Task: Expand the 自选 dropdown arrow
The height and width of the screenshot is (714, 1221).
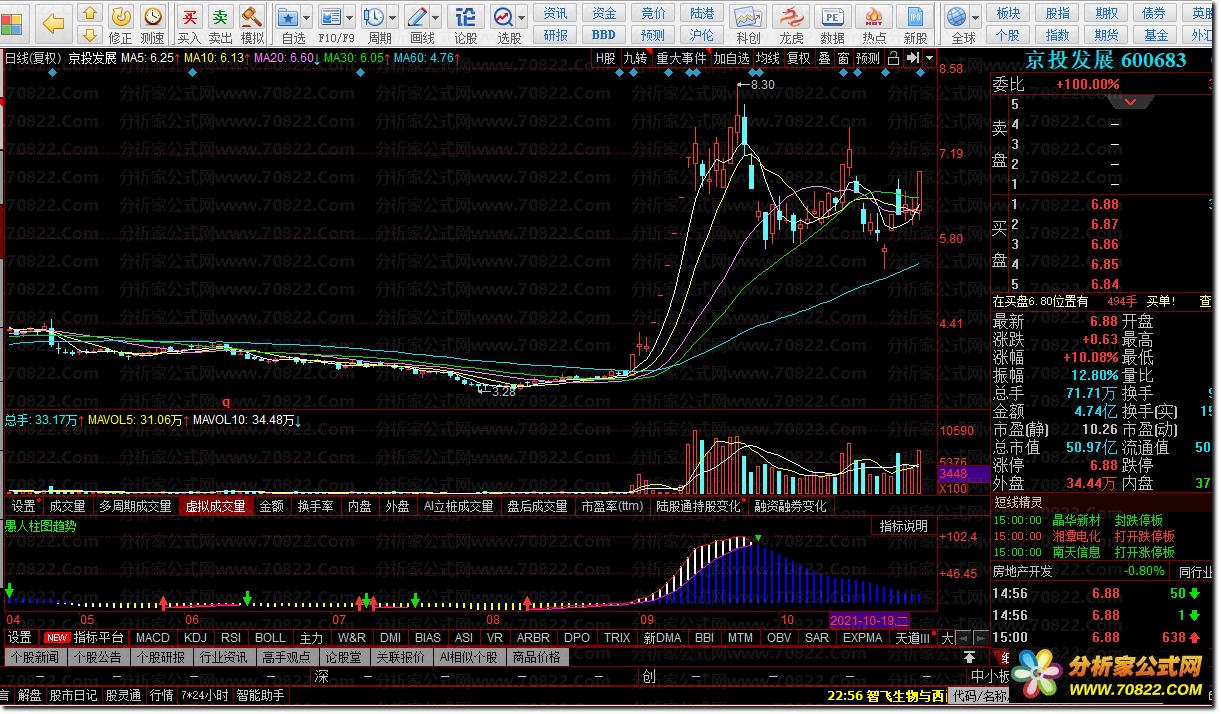Action: 306,17
